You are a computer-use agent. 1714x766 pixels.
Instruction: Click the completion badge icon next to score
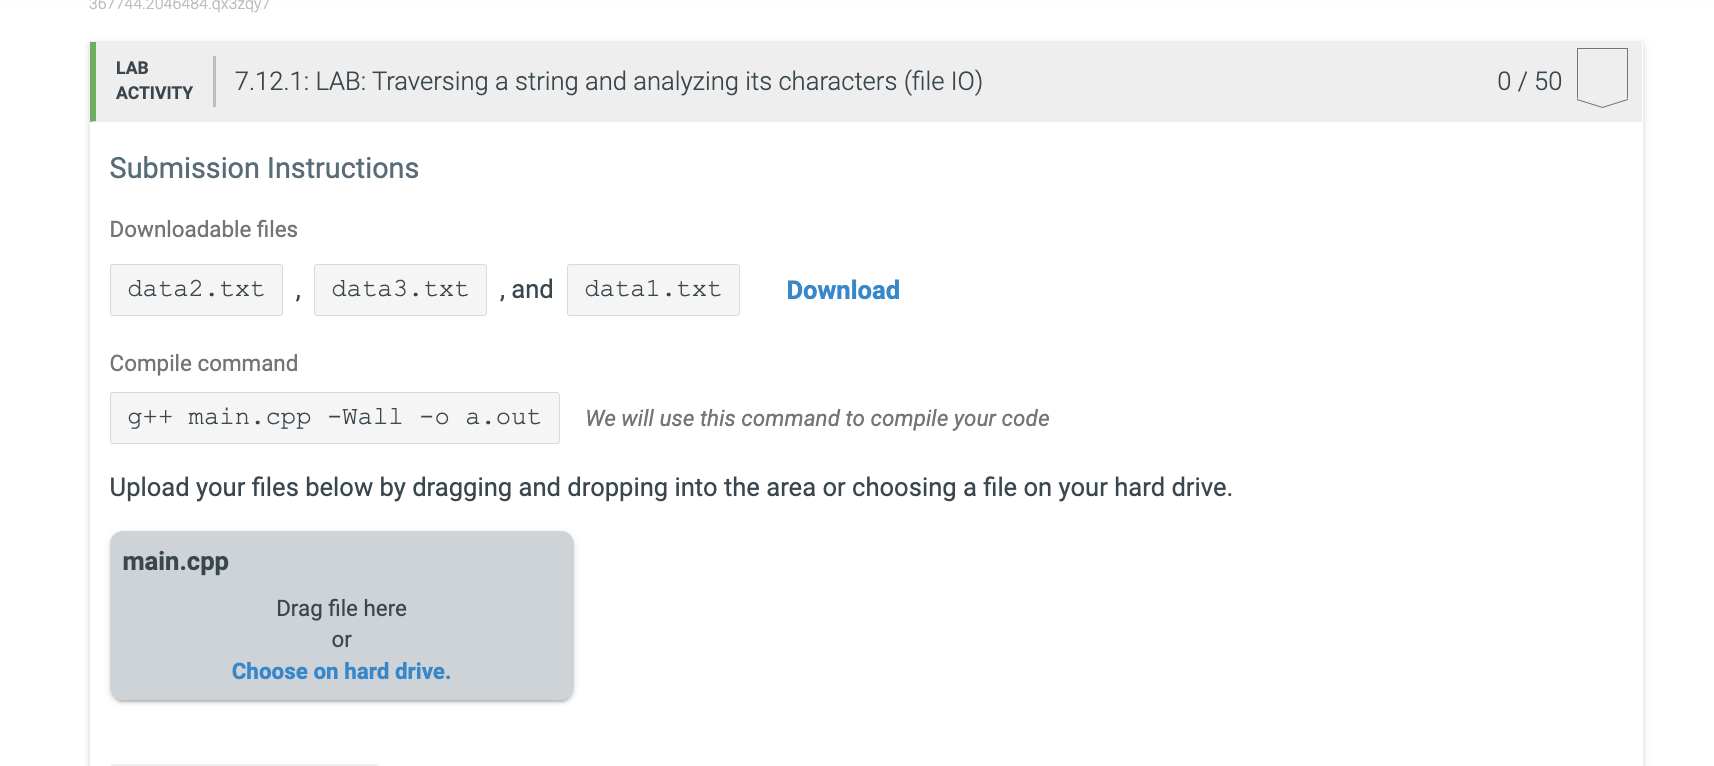click(x=1602, y=77)
